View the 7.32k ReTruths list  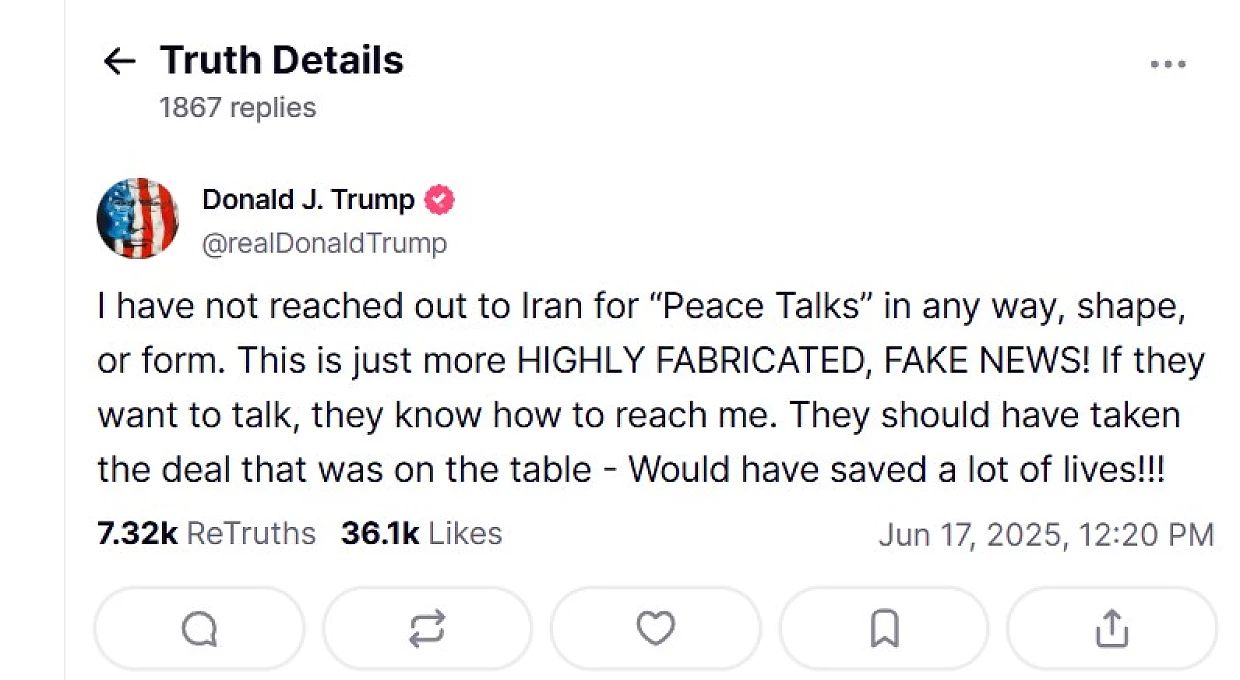[x=206, y=533]
